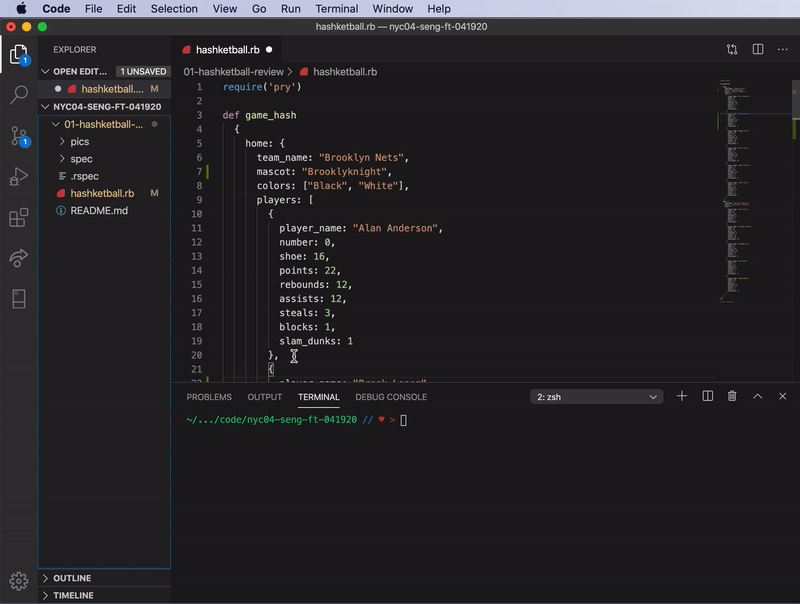Screen dimensions: 800x604
Task: Expand the pics folder
Action: [x=62, y=141]
